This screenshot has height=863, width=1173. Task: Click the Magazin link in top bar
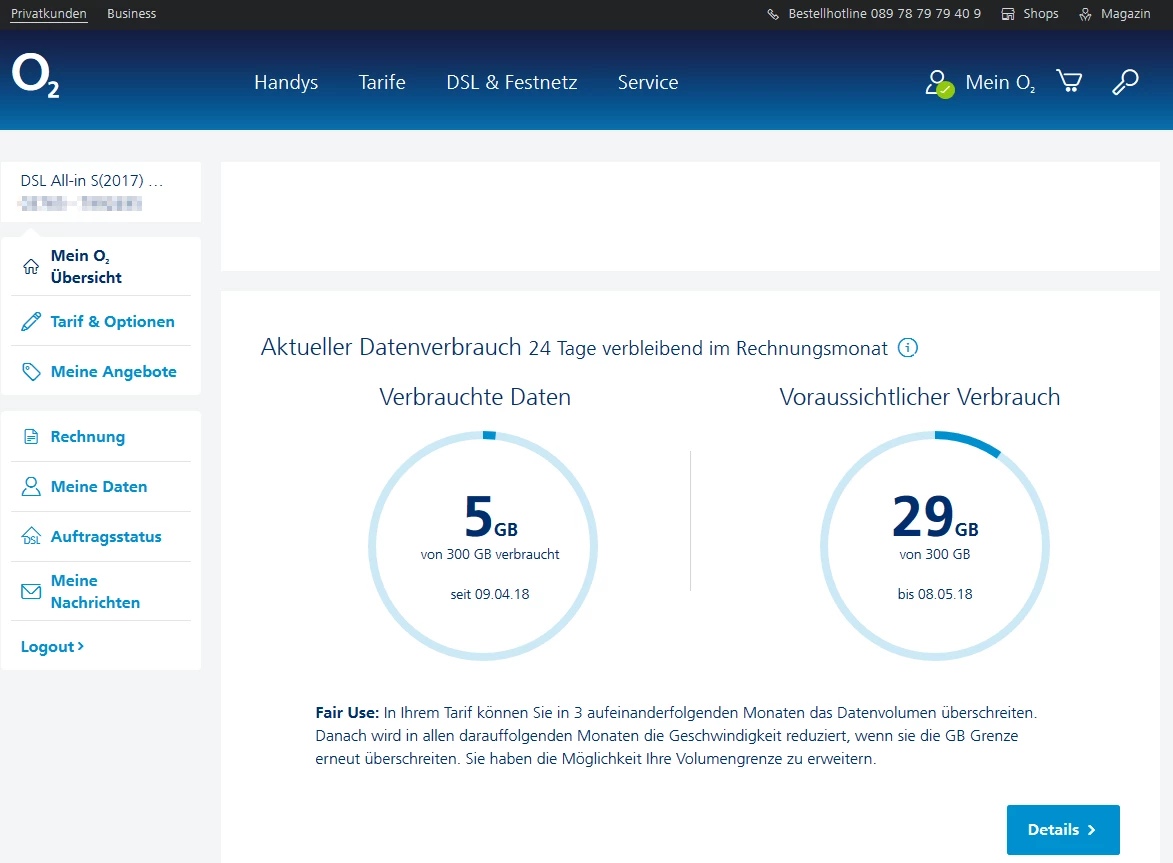point(1125,13)
